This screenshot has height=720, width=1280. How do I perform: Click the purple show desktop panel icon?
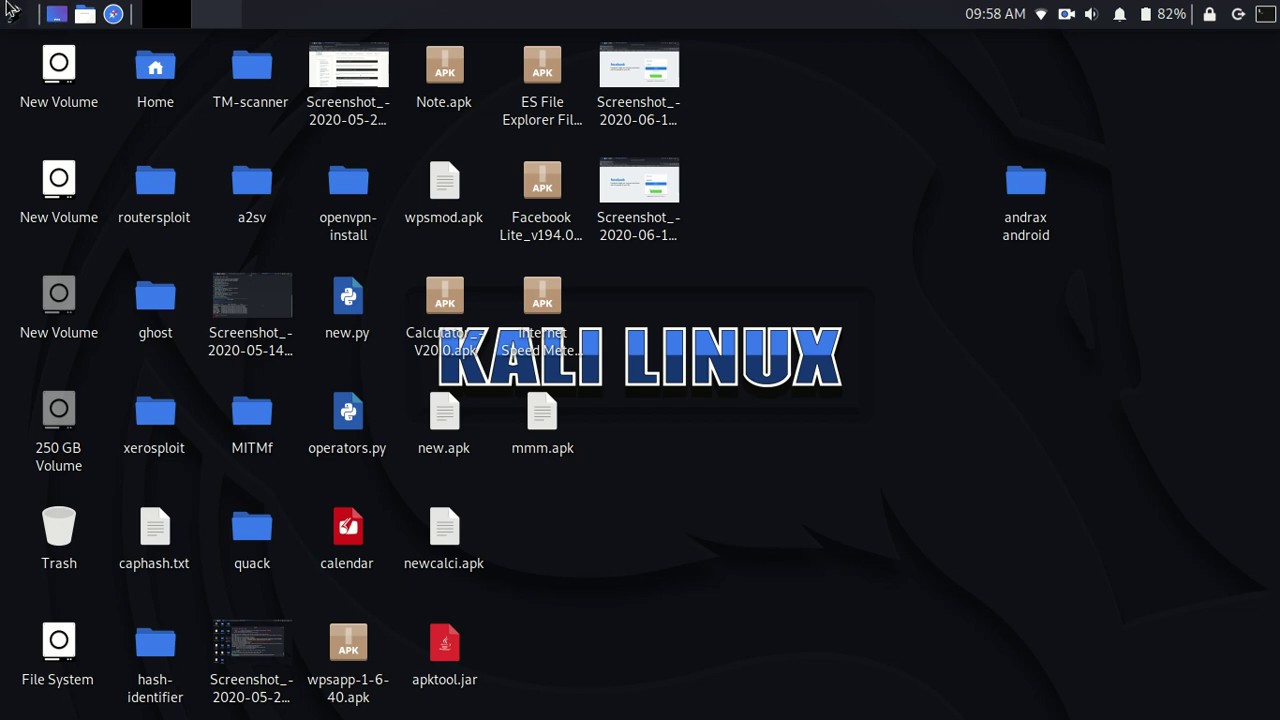(56, 14)
